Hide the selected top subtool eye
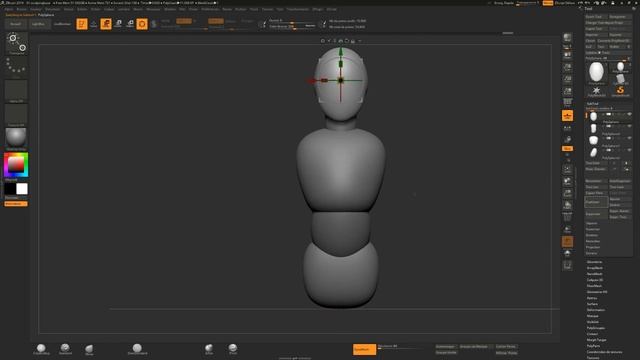This screenshot has width=640, height=360. coord(629,114)
